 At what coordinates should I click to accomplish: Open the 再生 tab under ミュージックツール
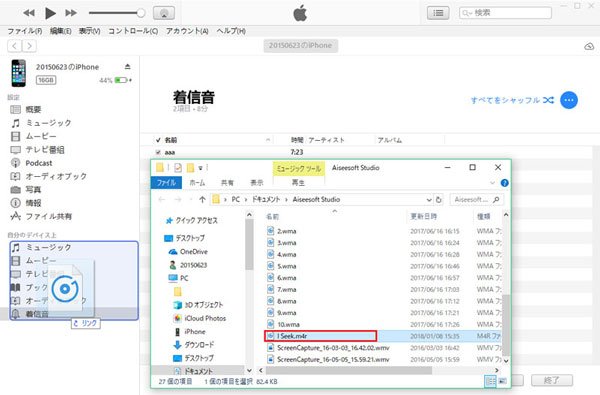coord(298,183)
